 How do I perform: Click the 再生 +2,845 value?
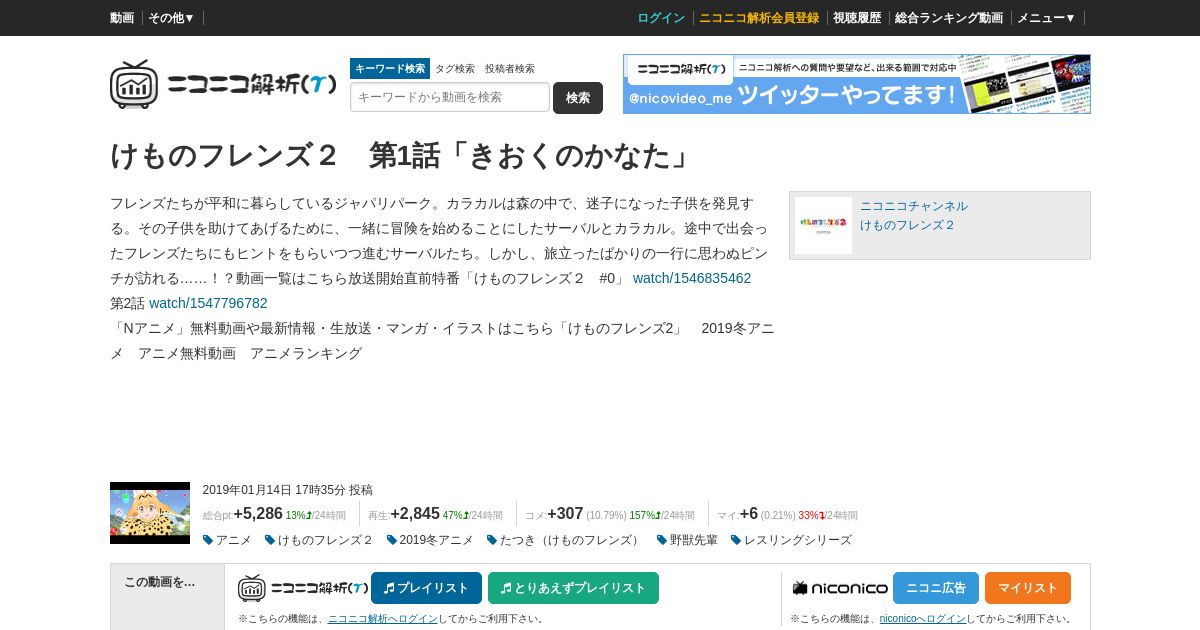pyautogui.click(x=415, y=514)
